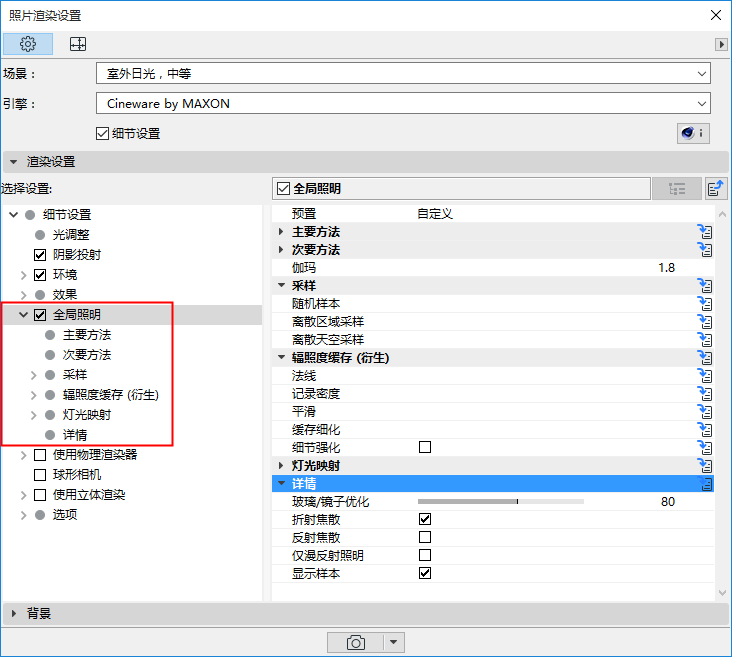Collapse 全局照明 tree node

pos(23,315)
